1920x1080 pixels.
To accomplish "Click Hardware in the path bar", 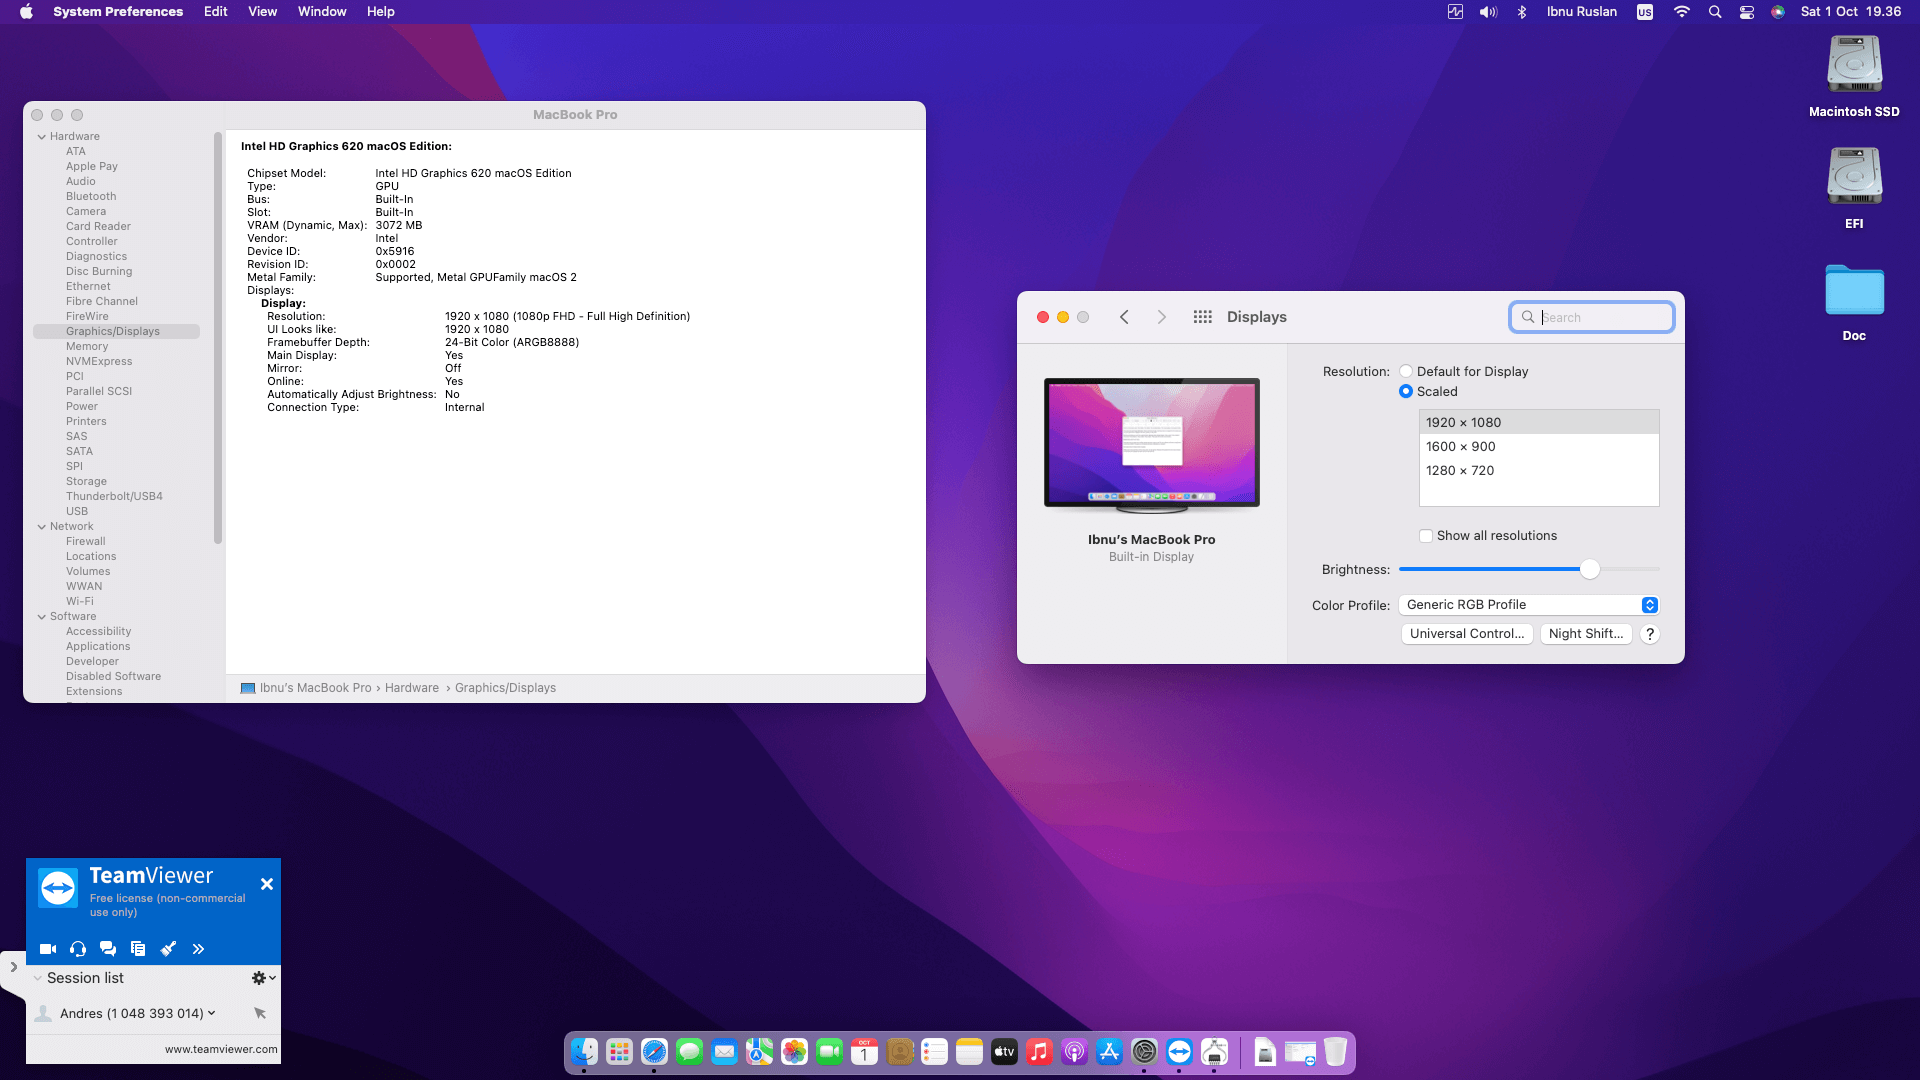I will point(412,688).
